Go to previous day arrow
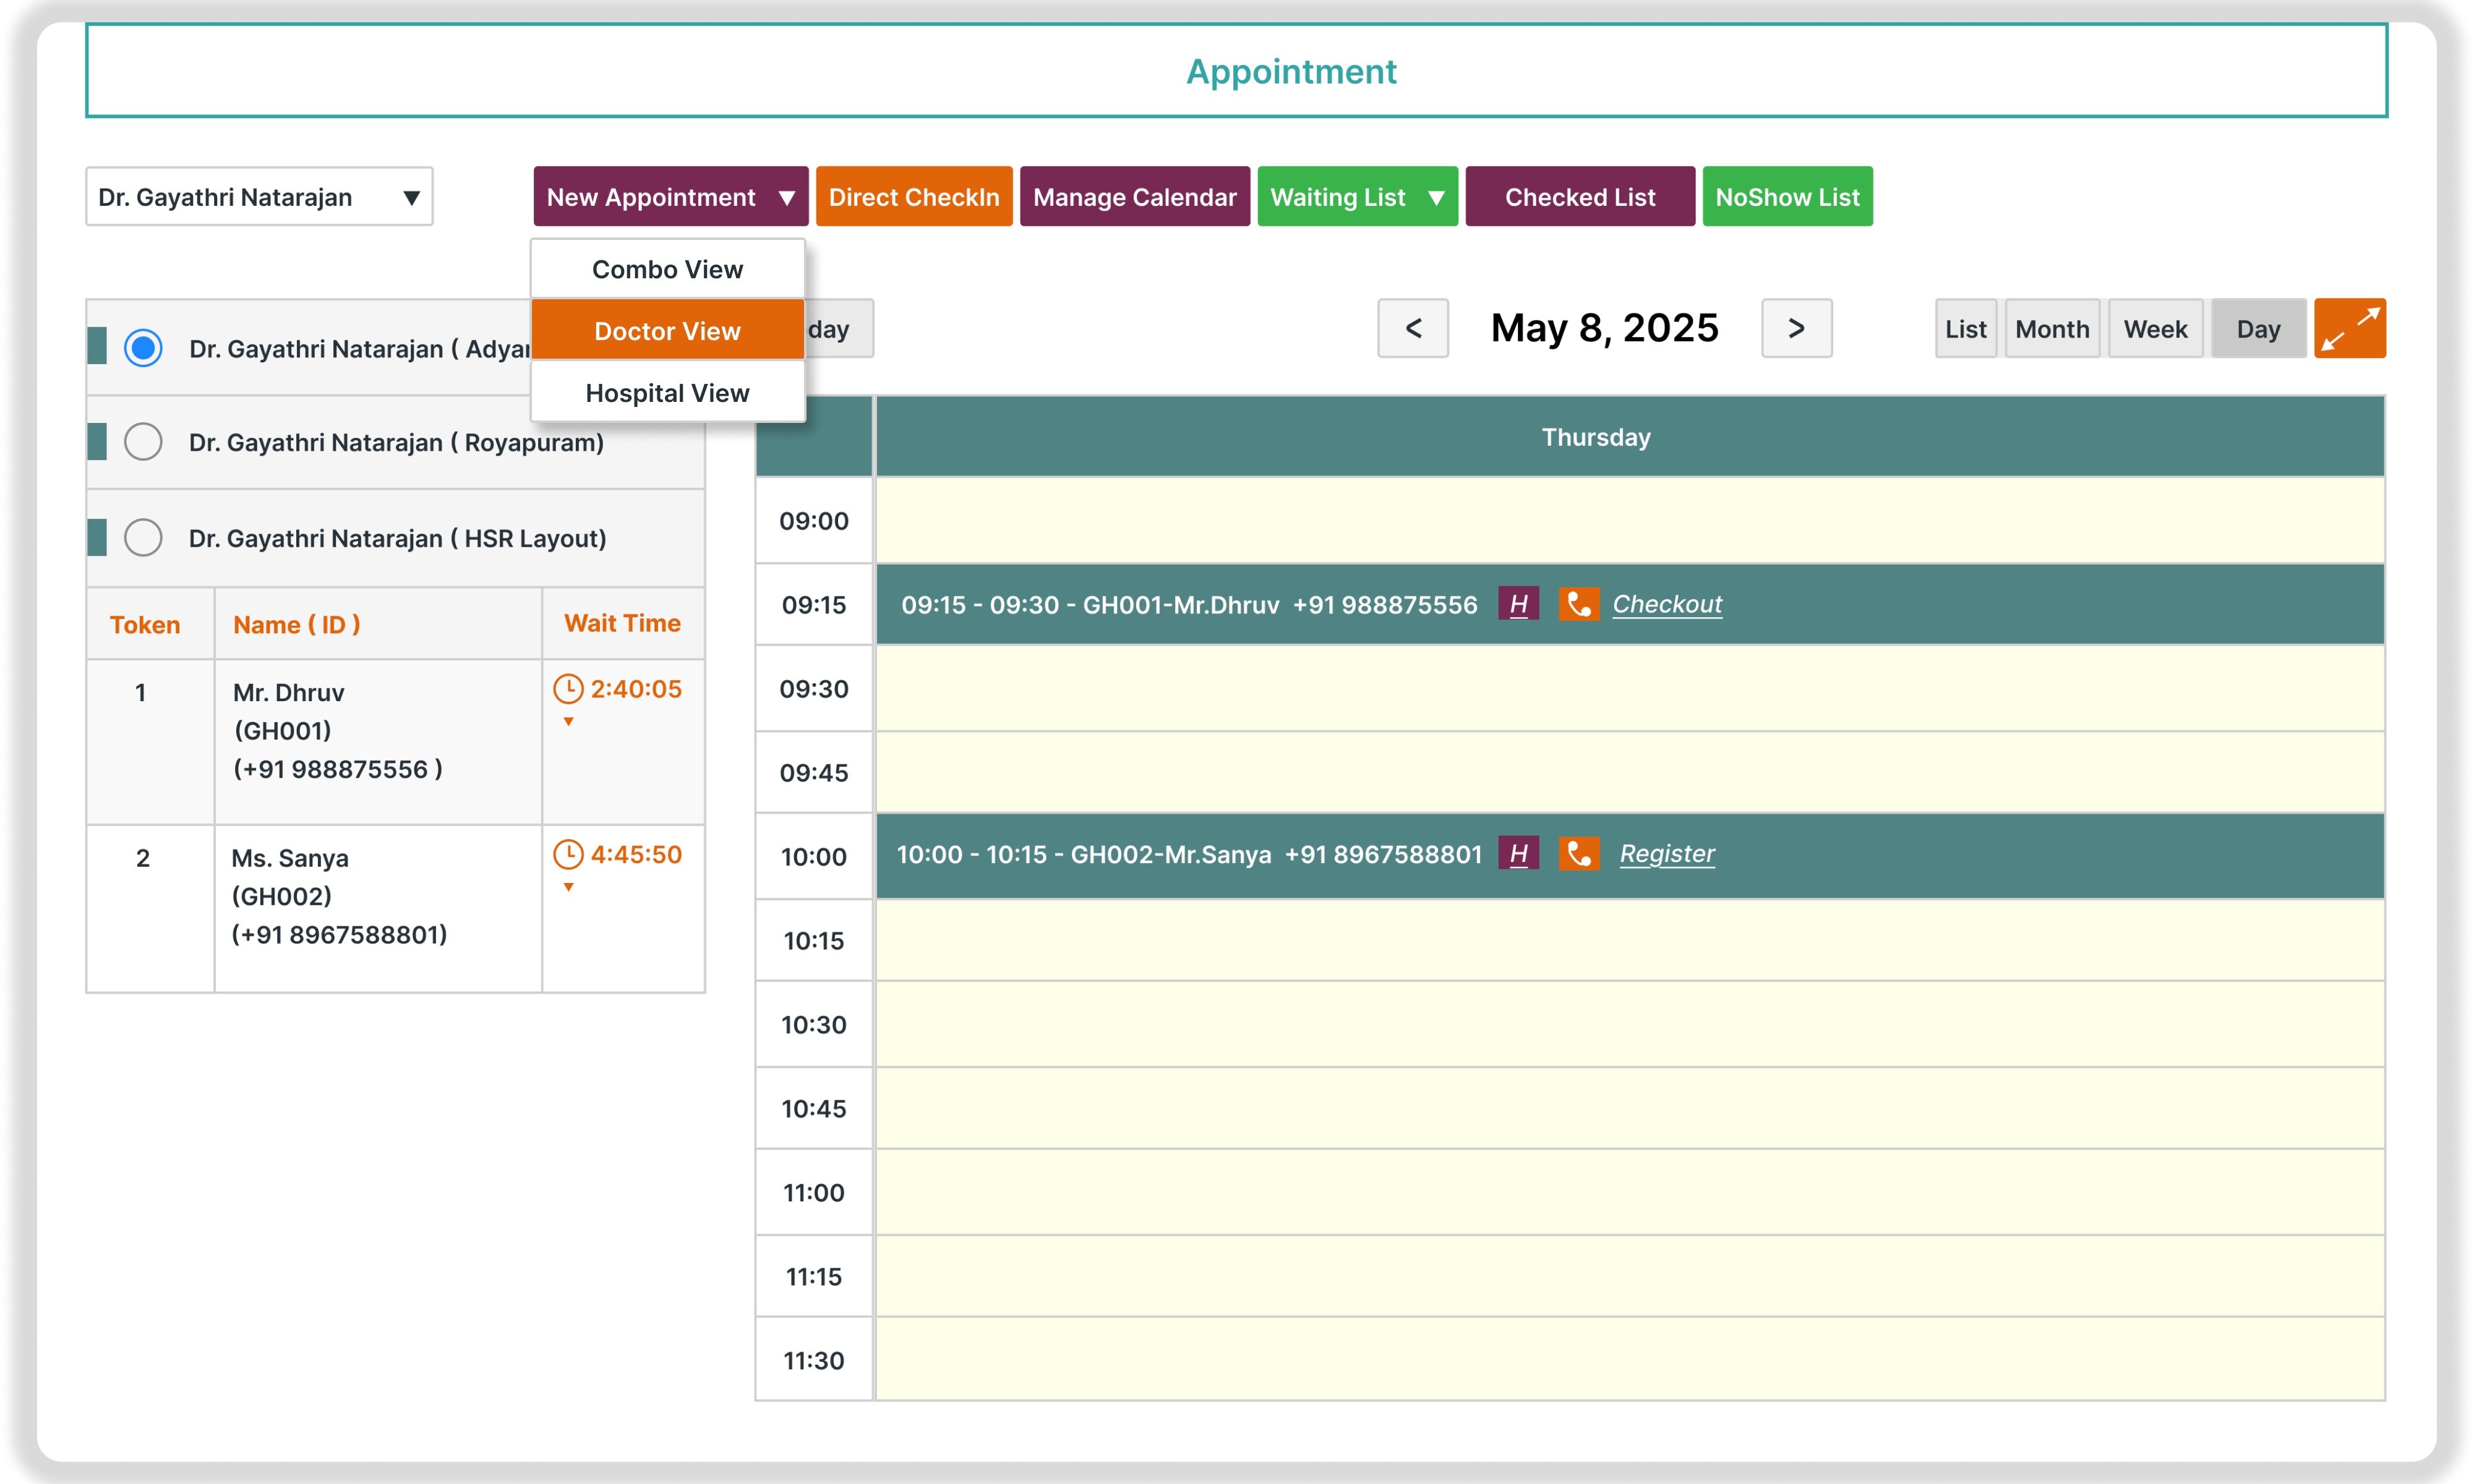This screenshot has height=1484, width=2474. [x=1412, y=328]
